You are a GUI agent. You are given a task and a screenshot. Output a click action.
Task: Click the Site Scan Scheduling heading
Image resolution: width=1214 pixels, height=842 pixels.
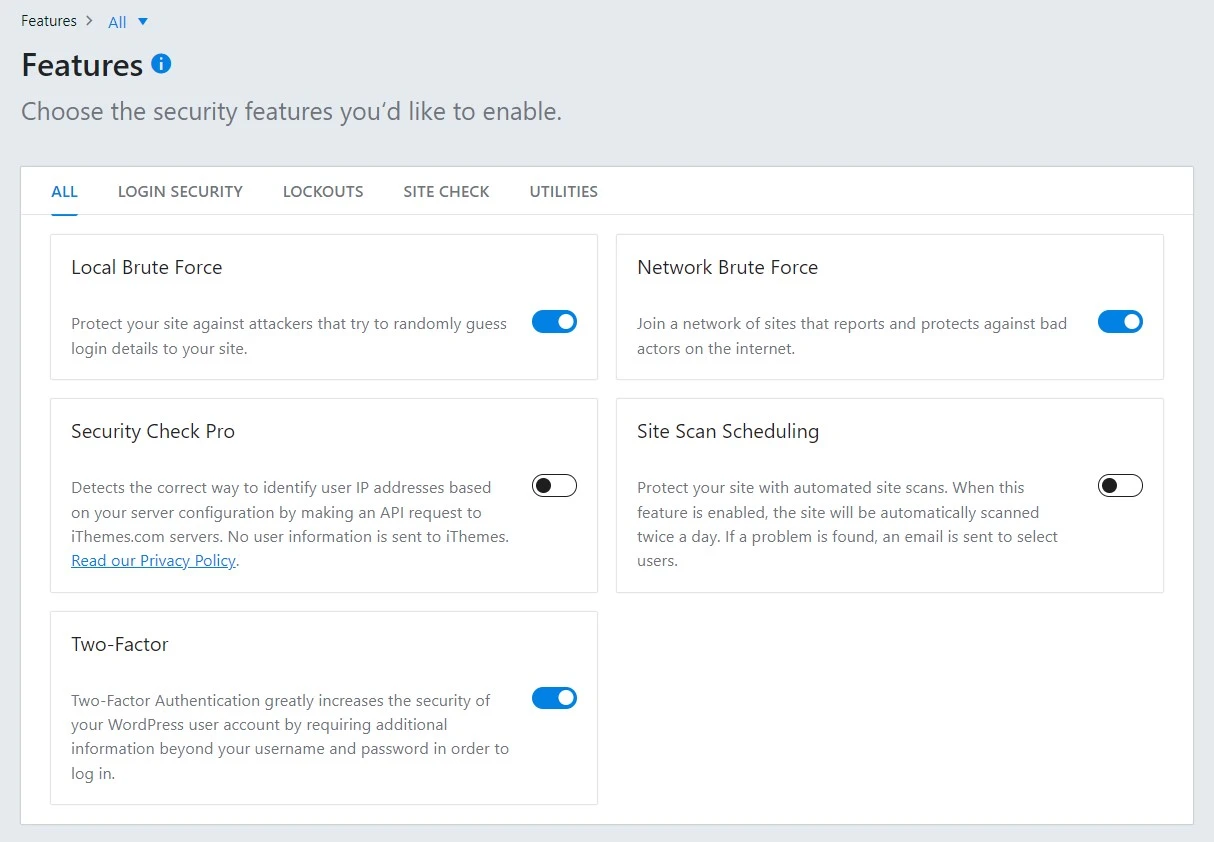point(727,431)
